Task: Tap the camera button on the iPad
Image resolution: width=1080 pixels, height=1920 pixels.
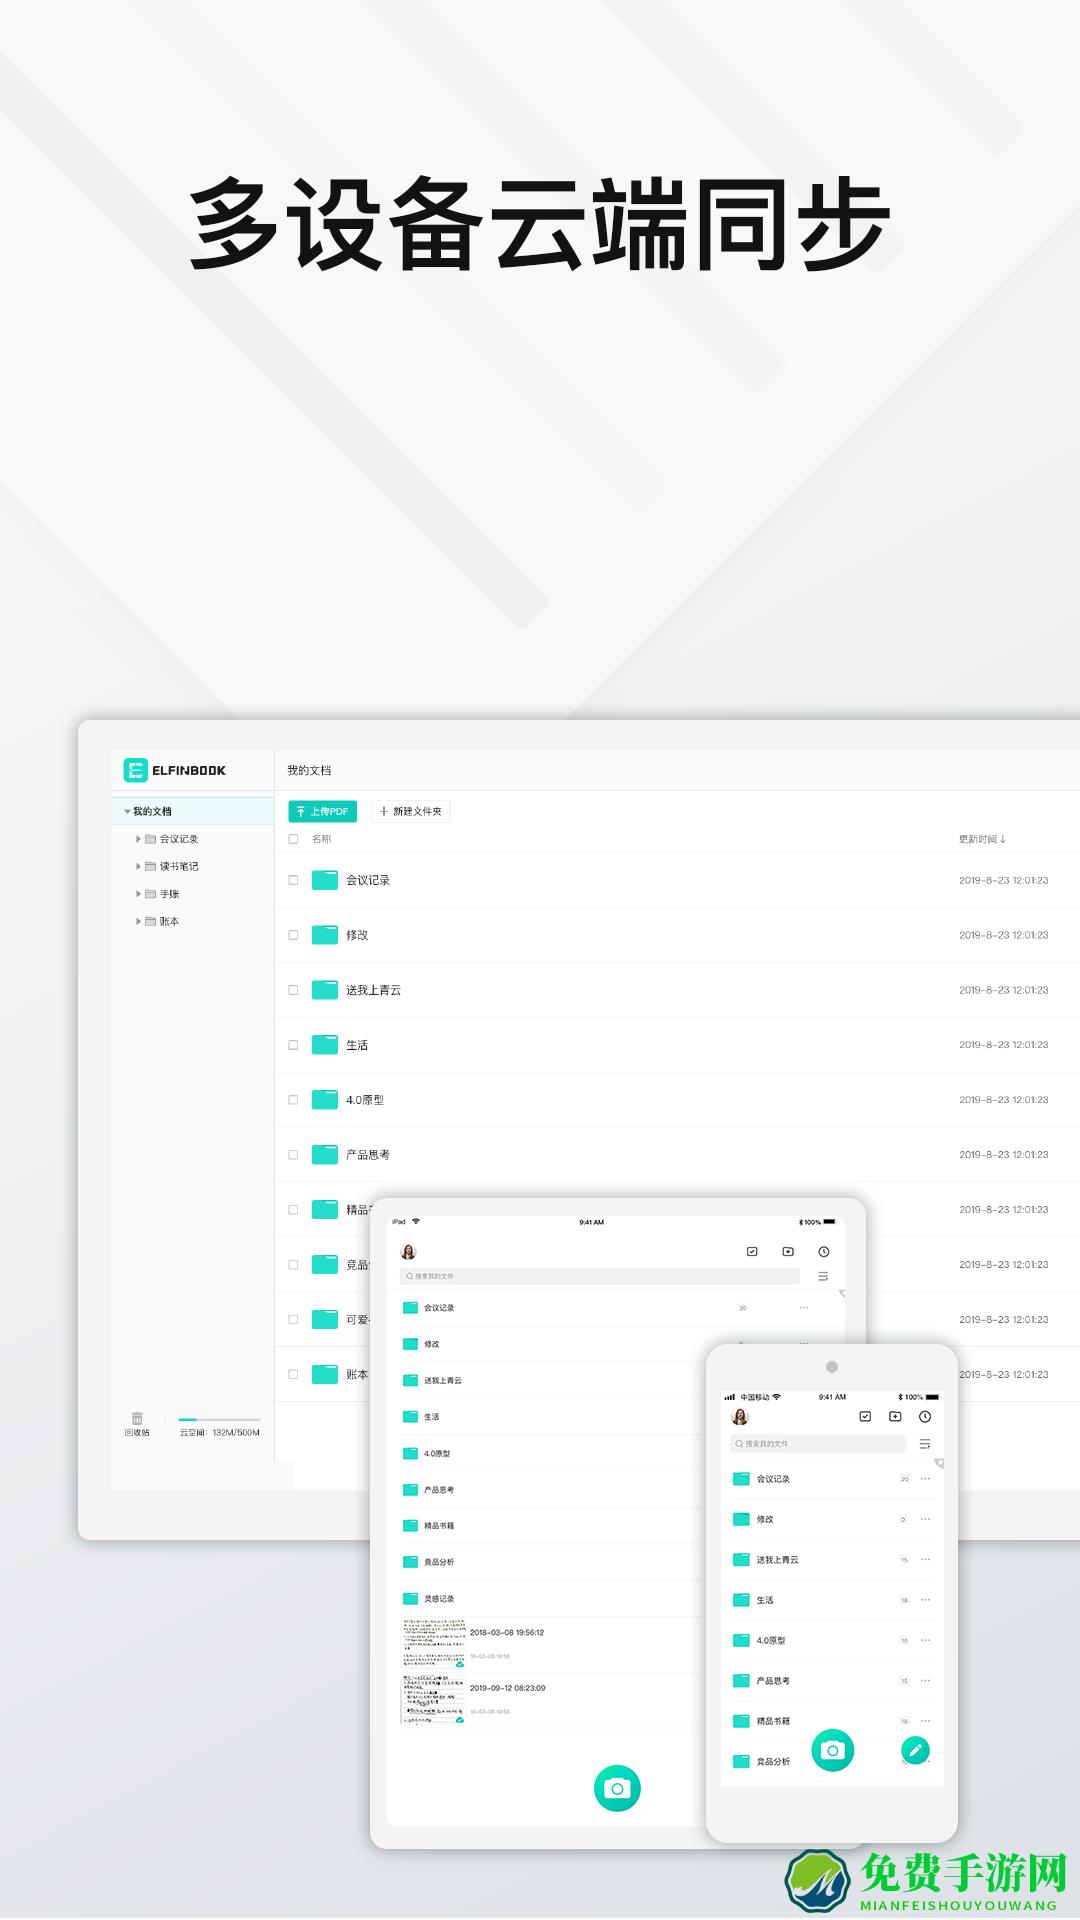Action: [x=617, y=1788]
